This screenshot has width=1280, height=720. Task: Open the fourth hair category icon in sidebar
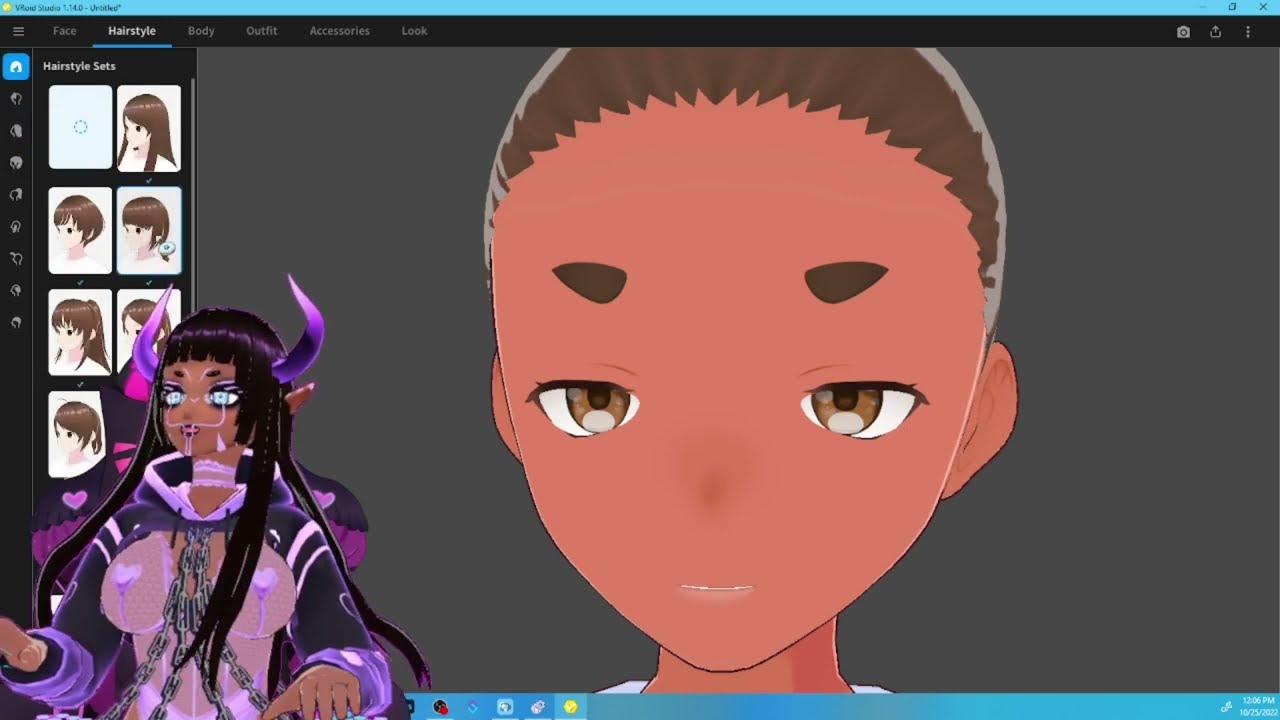pos(16,163)
